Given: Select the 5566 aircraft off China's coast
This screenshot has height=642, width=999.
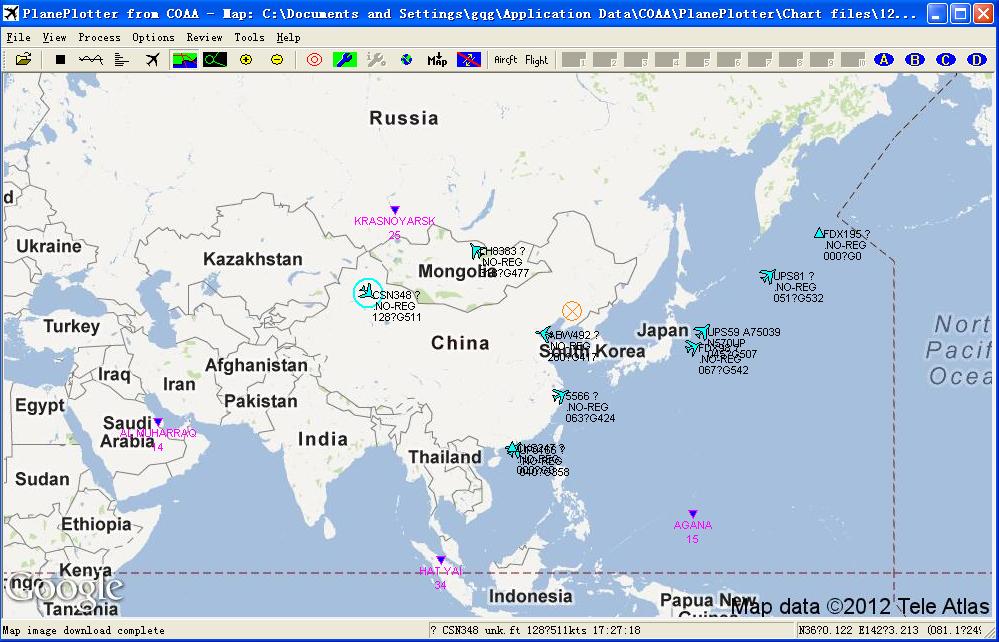Looking at the screenshot, I should point(560,396).
